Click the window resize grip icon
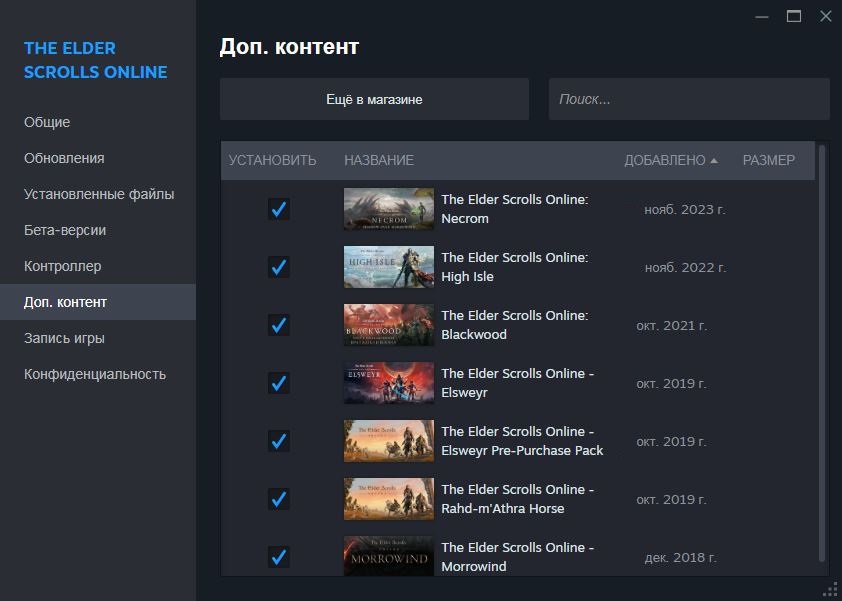This screenshot has width=842, height=601. coord(831,590)
